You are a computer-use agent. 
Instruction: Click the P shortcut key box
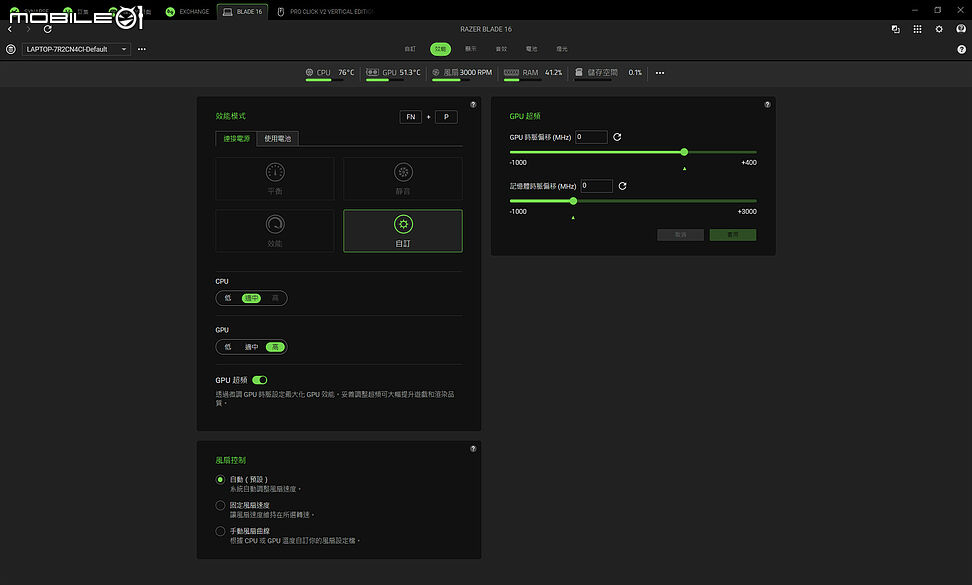point(446,117)
